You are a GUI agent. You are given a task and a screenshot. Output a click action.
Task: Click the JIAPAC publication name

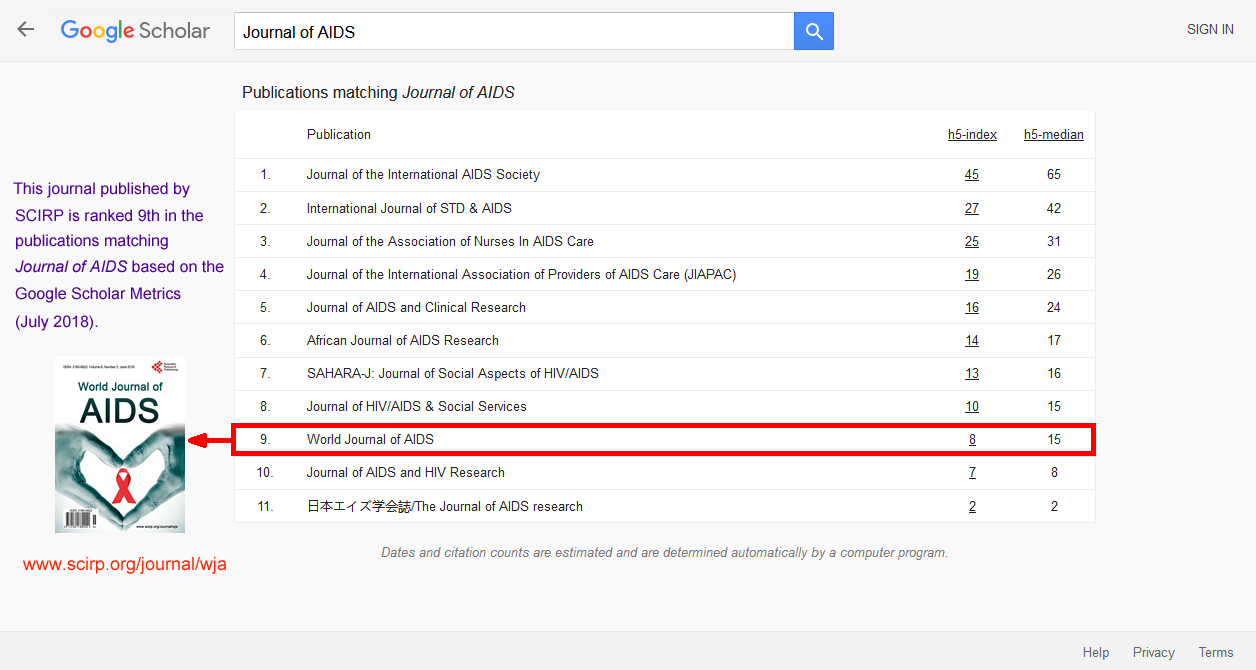pos(521,275)
